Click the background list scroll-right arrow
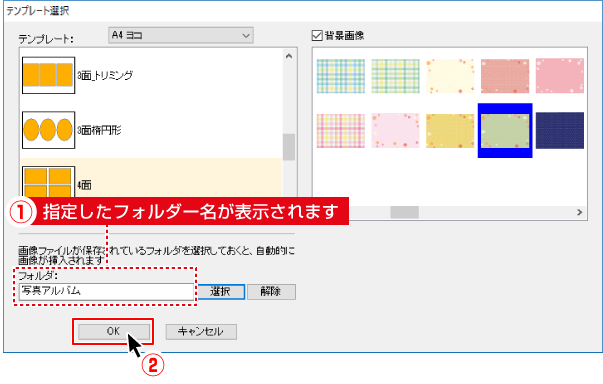The image size is (603, 384). pos(580,212)
